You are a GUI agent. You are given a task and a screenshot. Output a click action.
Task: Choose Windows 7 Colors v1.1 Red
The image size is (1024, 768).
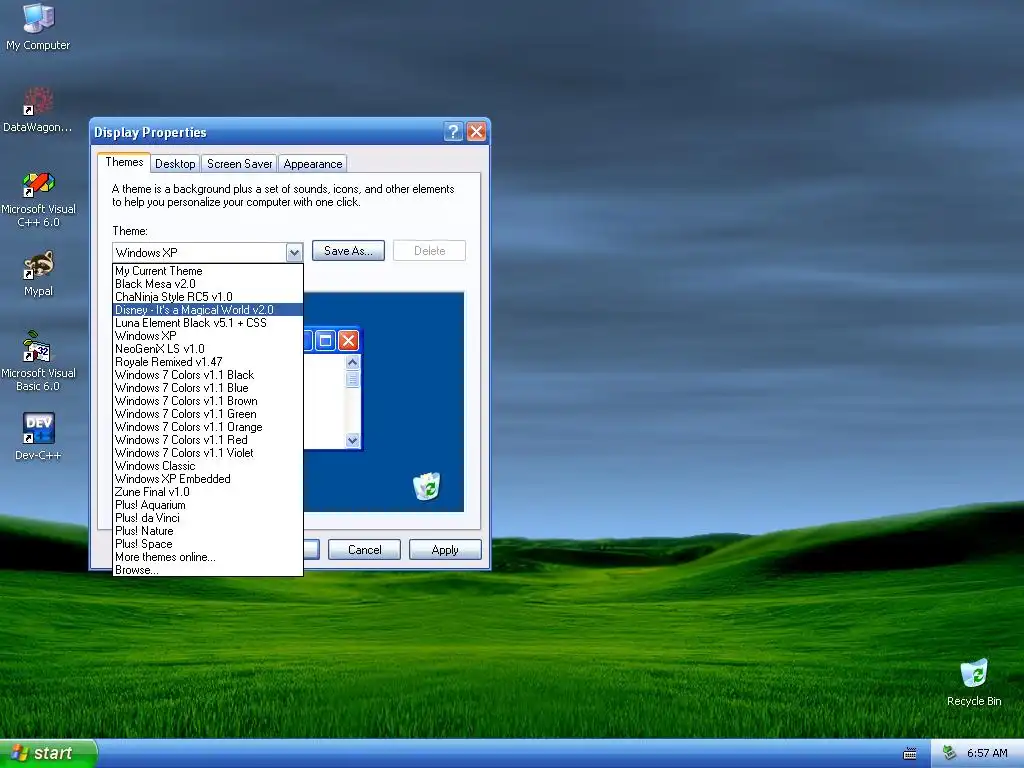[x=208, y=440]
